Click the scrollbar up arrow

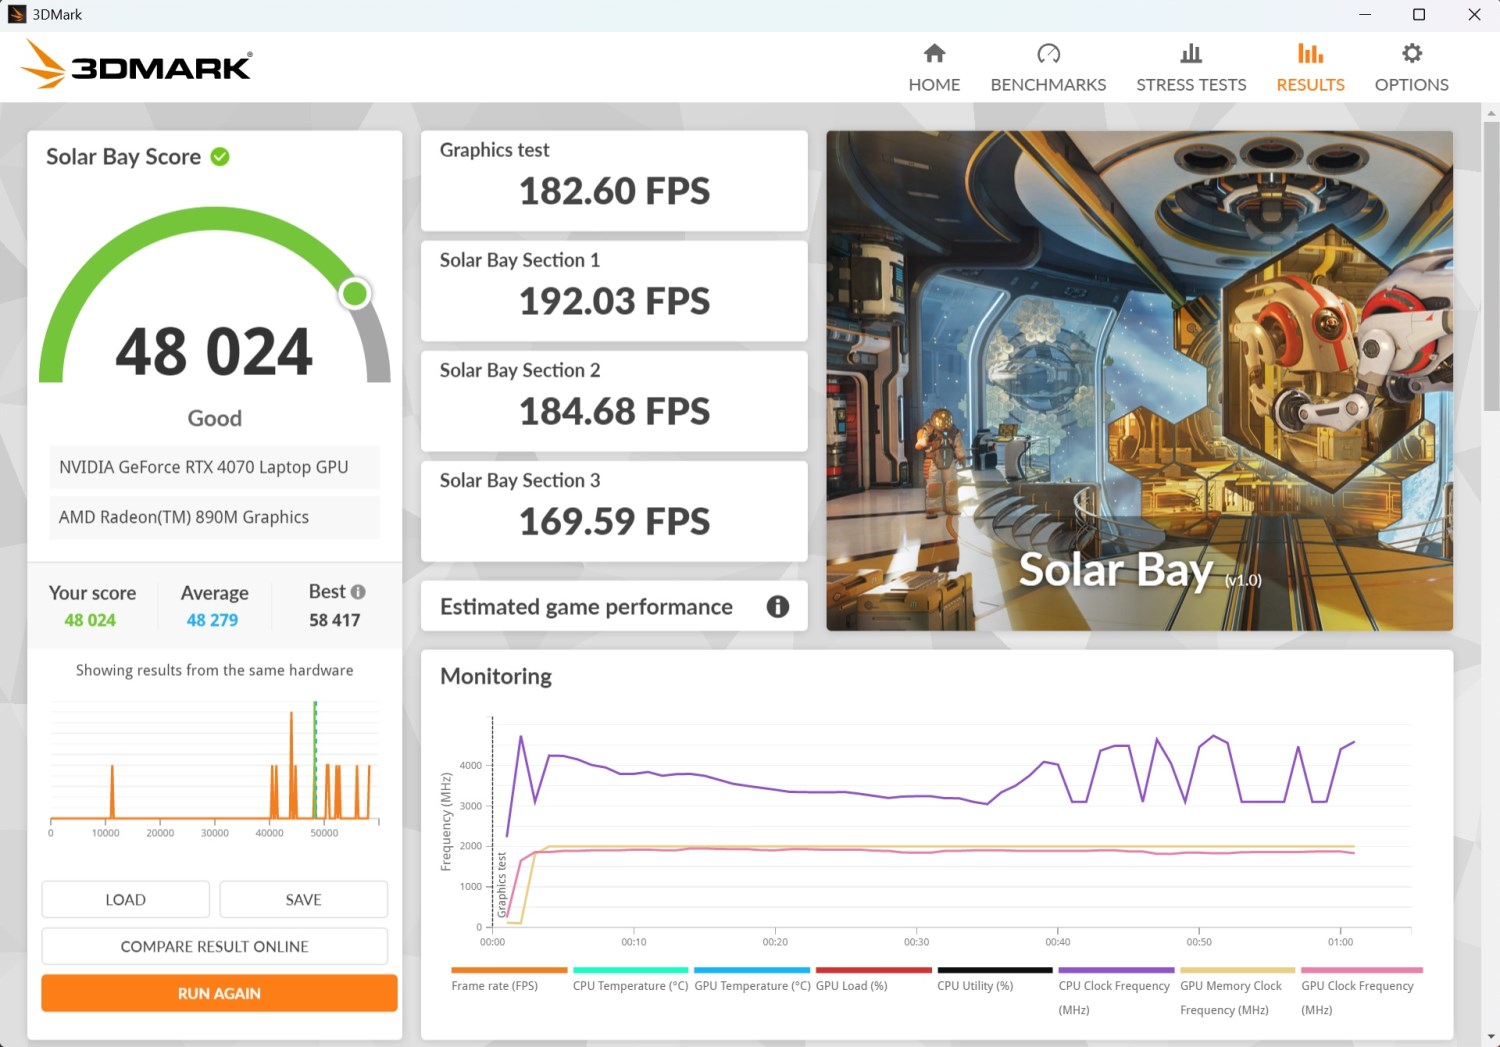pyautogui.click(x=1491, y=112)
